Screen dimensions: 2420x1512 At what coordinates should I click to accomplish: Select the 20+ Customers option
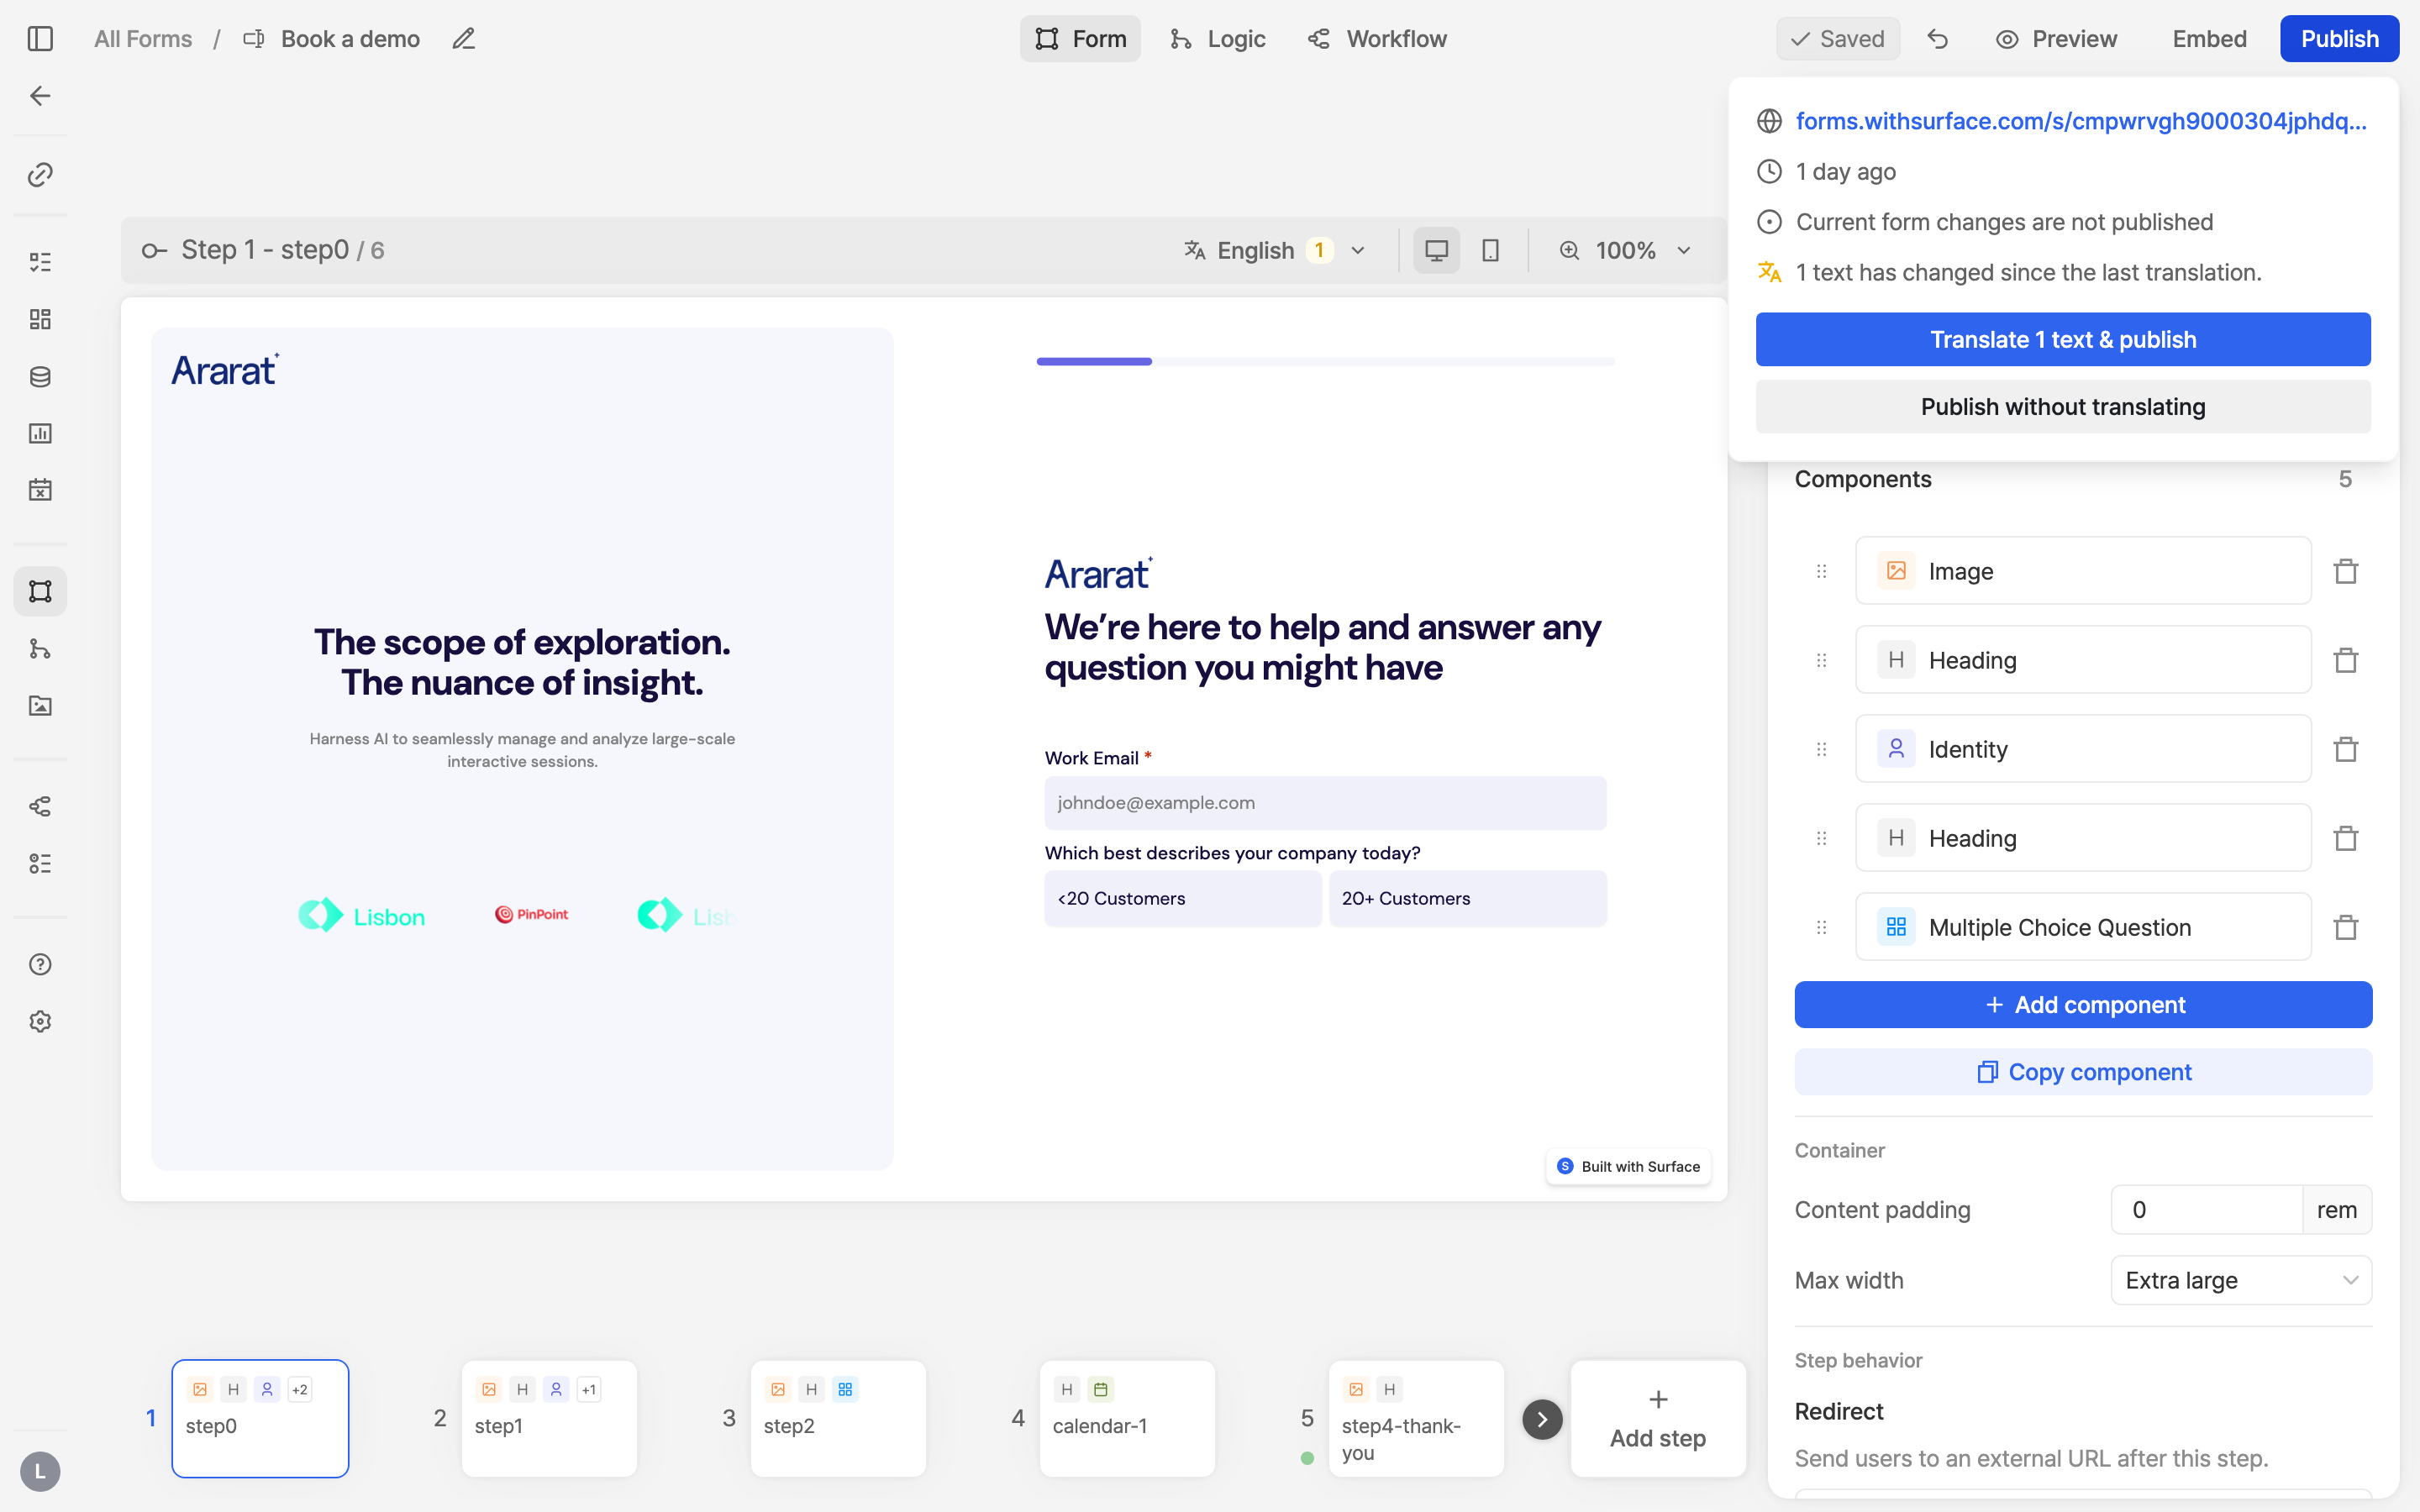1468,898
